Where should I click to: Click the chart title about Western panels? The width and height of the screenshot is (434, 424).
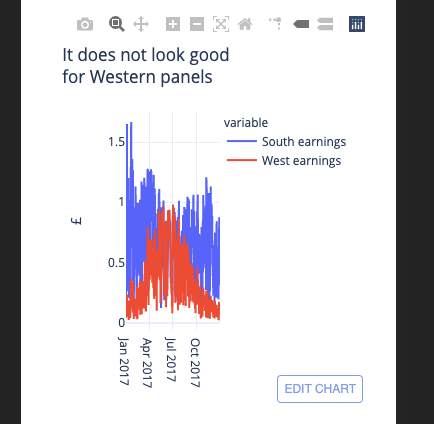click(146, 66)
